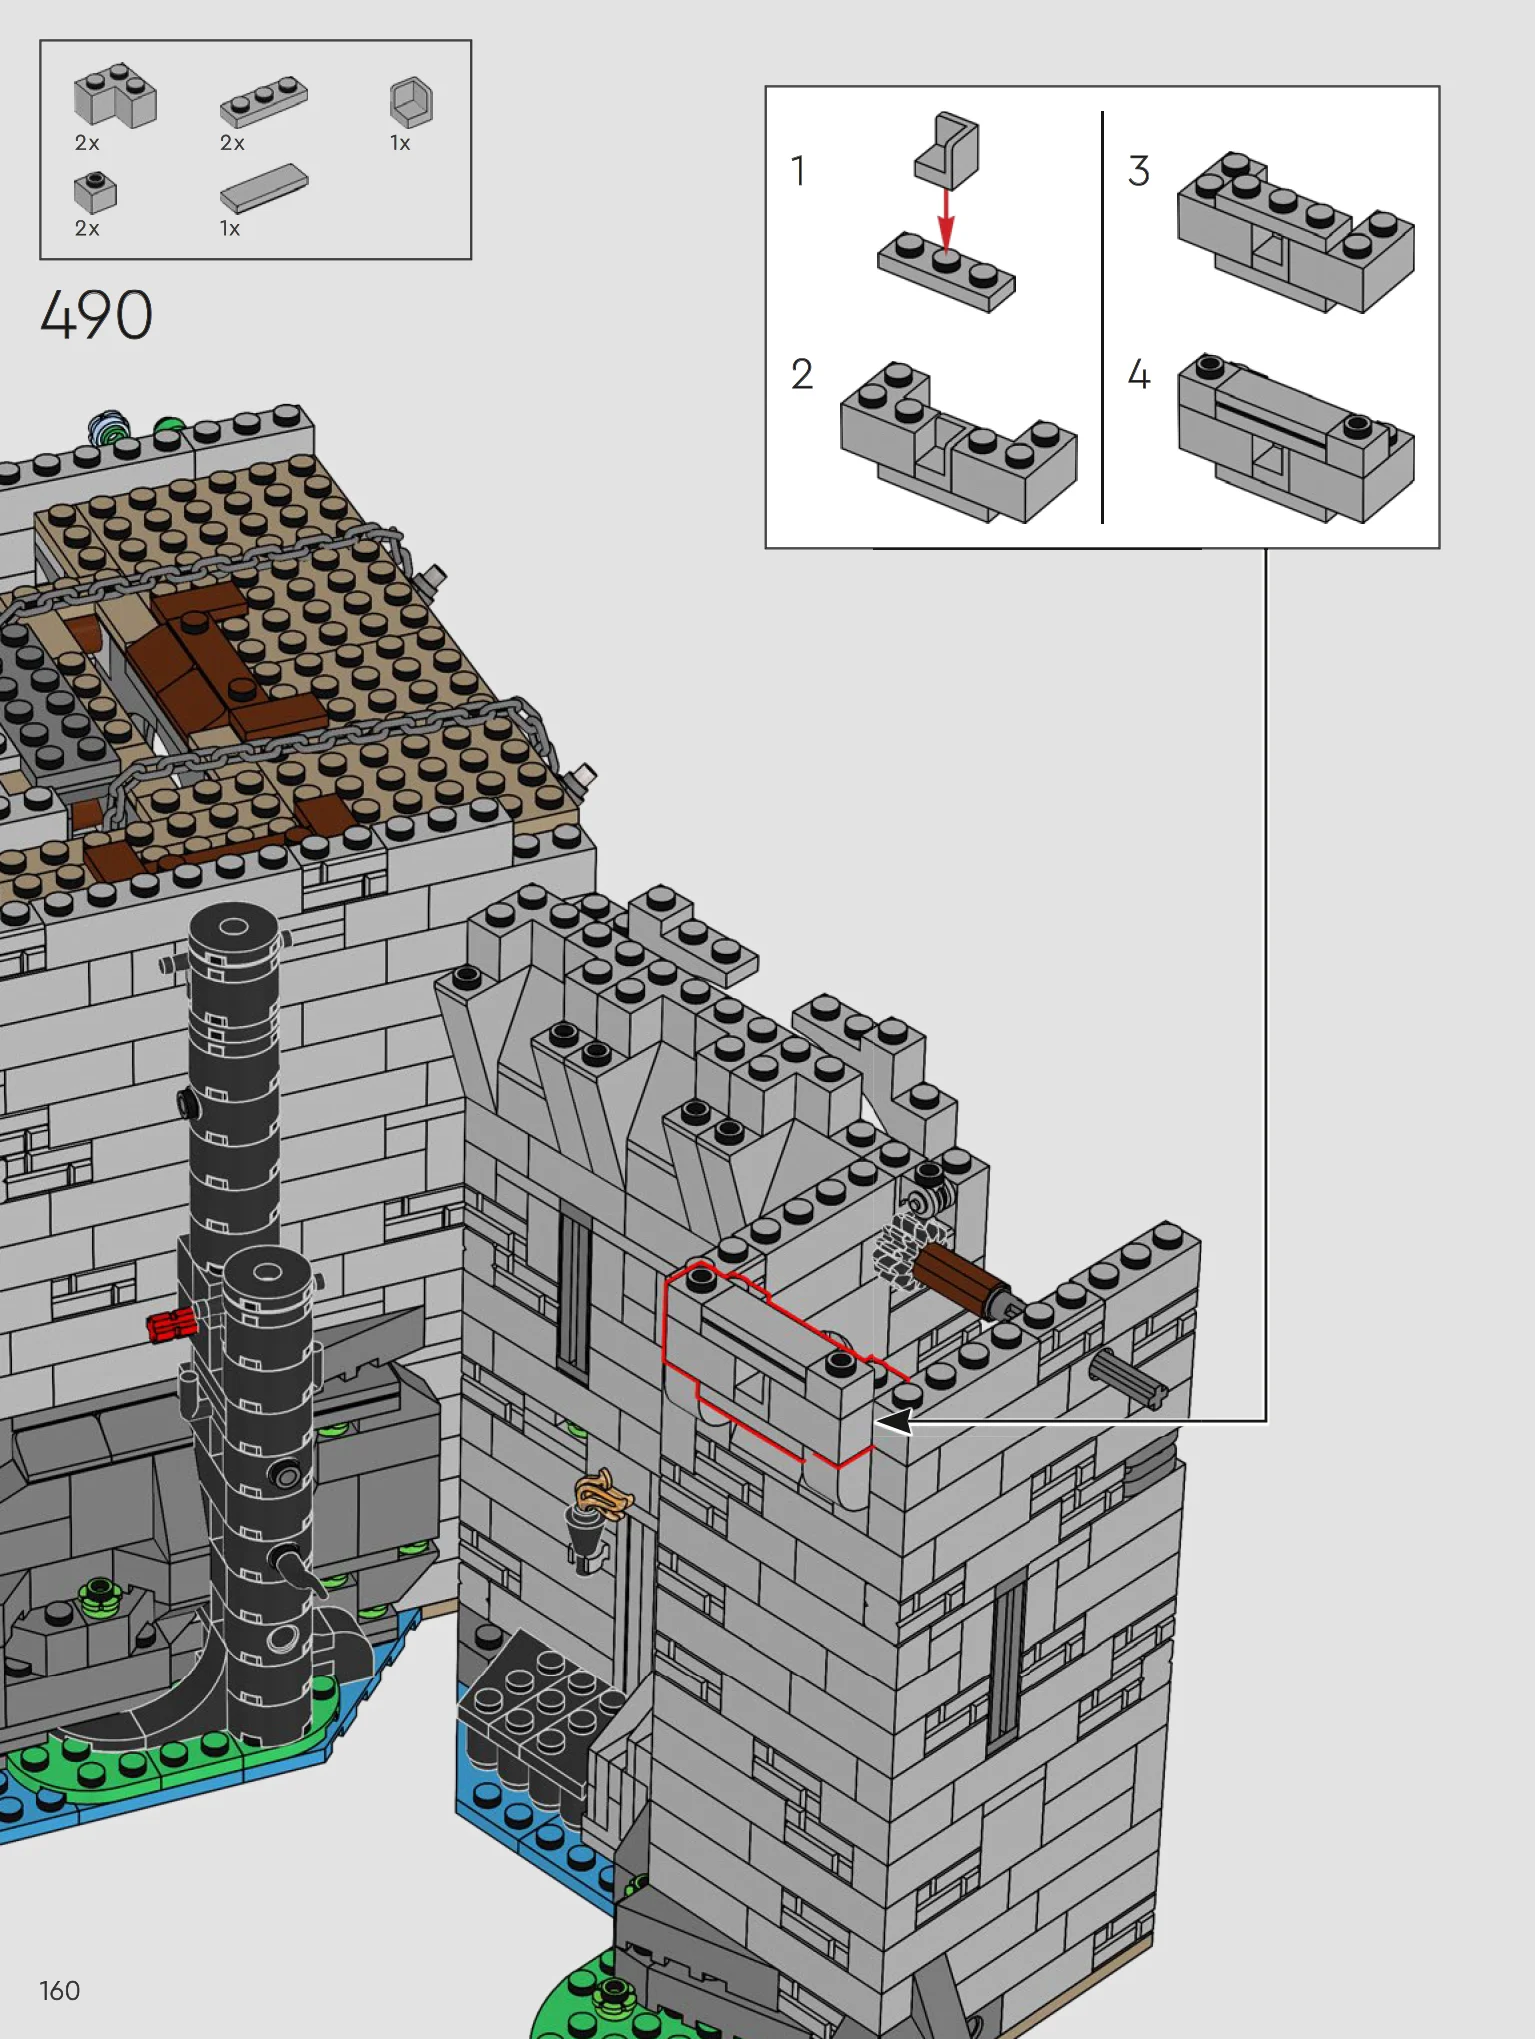Click the small 1x1 stud brick part image
Screen dimensions: 1535x2039
[x=95, y=192]
